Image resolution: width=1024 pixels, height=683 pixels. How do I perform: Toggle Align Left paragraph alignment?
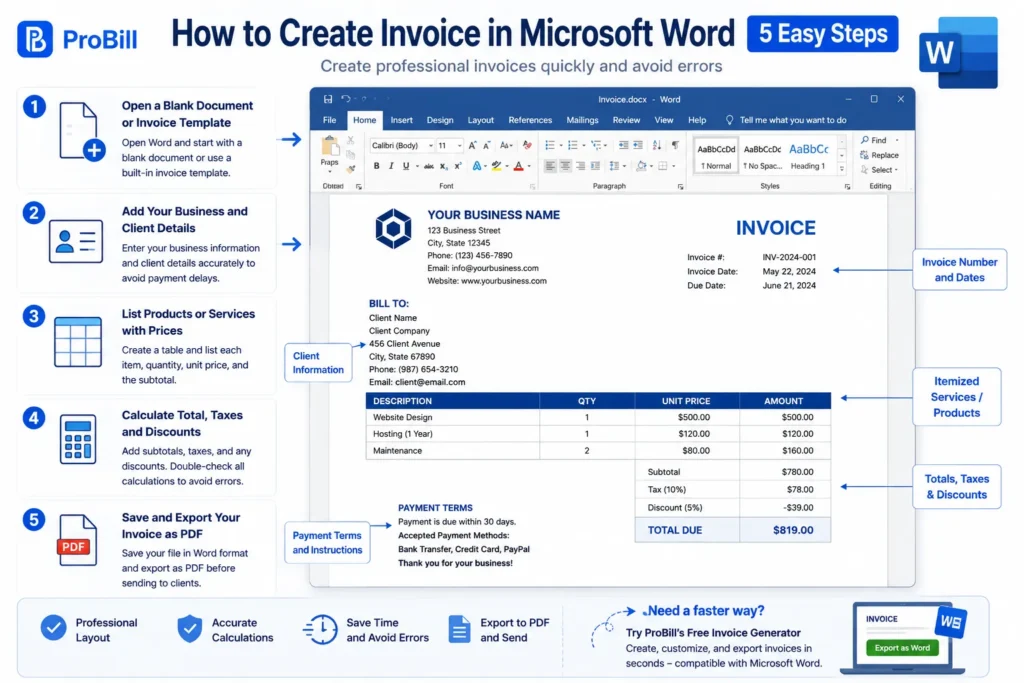551,166
